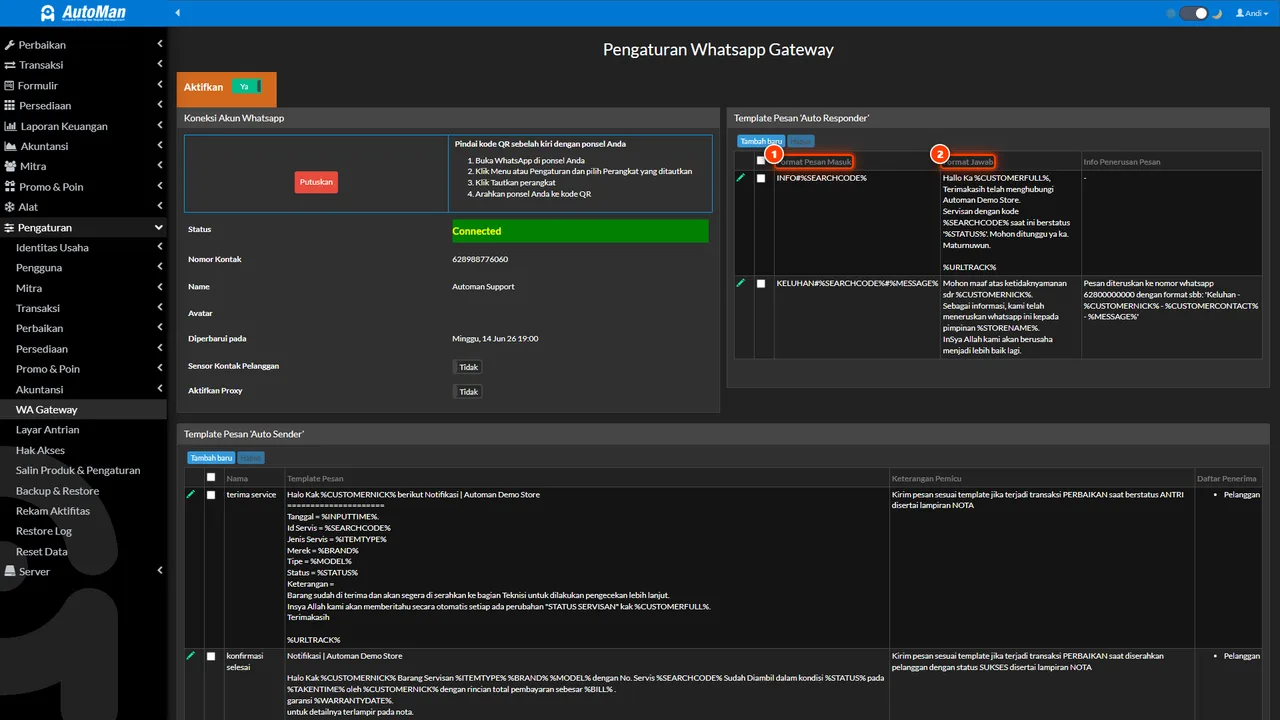The height and width of the screenshot is (720, 1280).
Task: Toggle dark mode switch in the header
Action: coord(1194,13)
